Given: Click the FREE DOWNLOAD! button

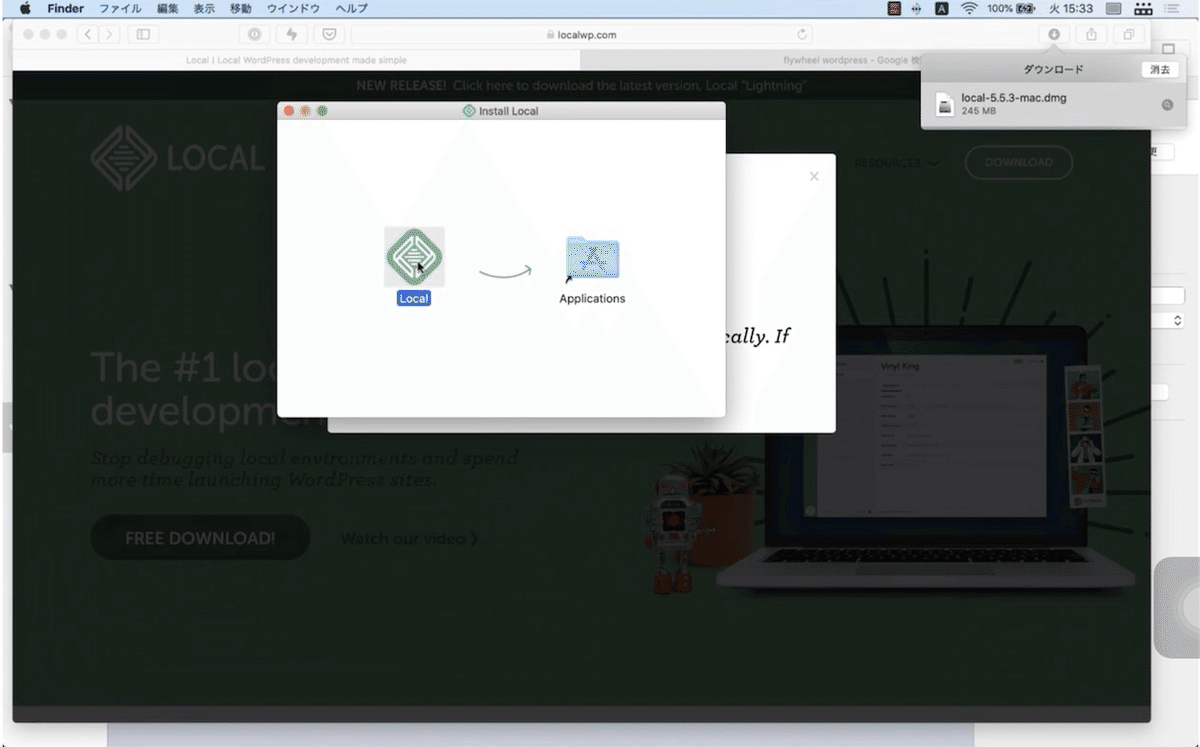Looking at the screenshot, I should tap(200, 538).
